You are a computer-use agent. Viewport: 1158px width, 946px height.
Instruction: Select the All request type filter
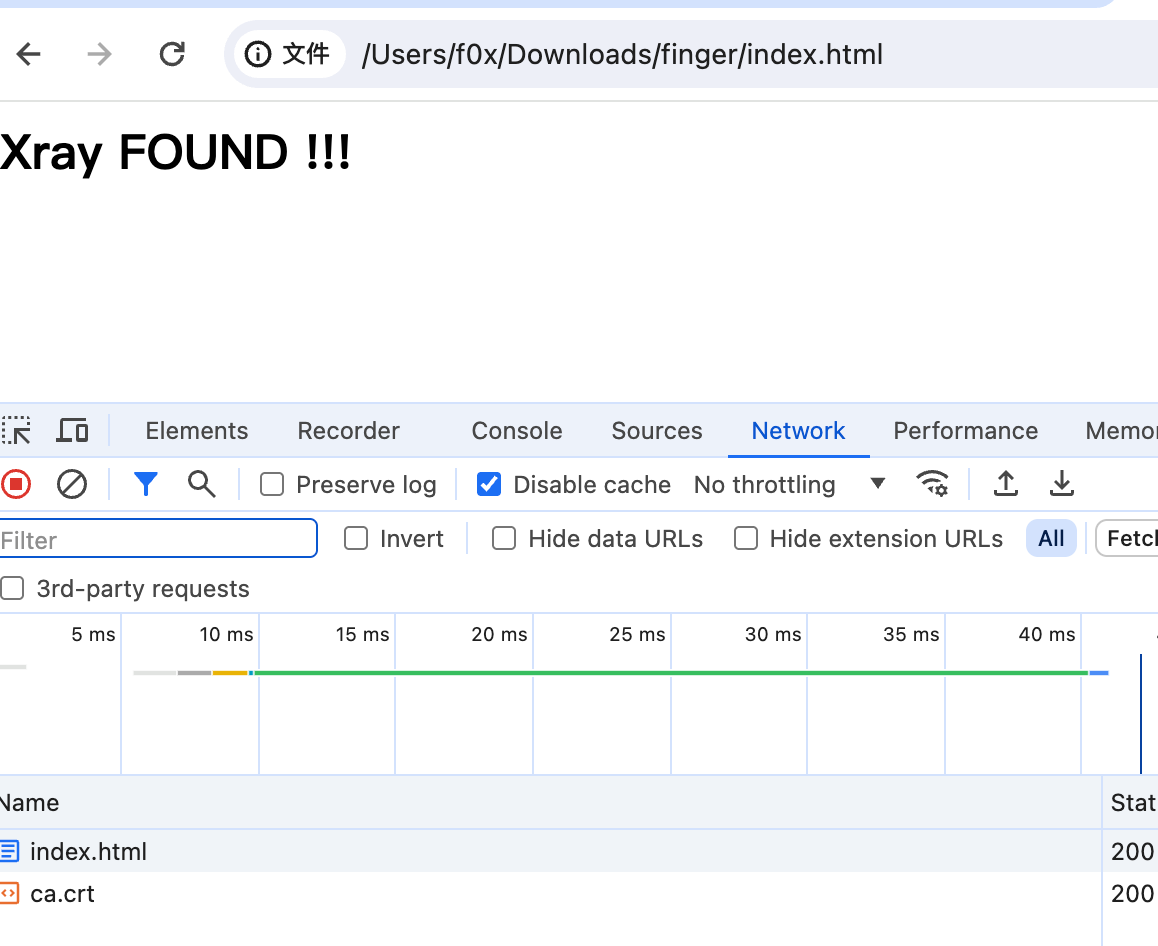click(x=1051, y=539)
